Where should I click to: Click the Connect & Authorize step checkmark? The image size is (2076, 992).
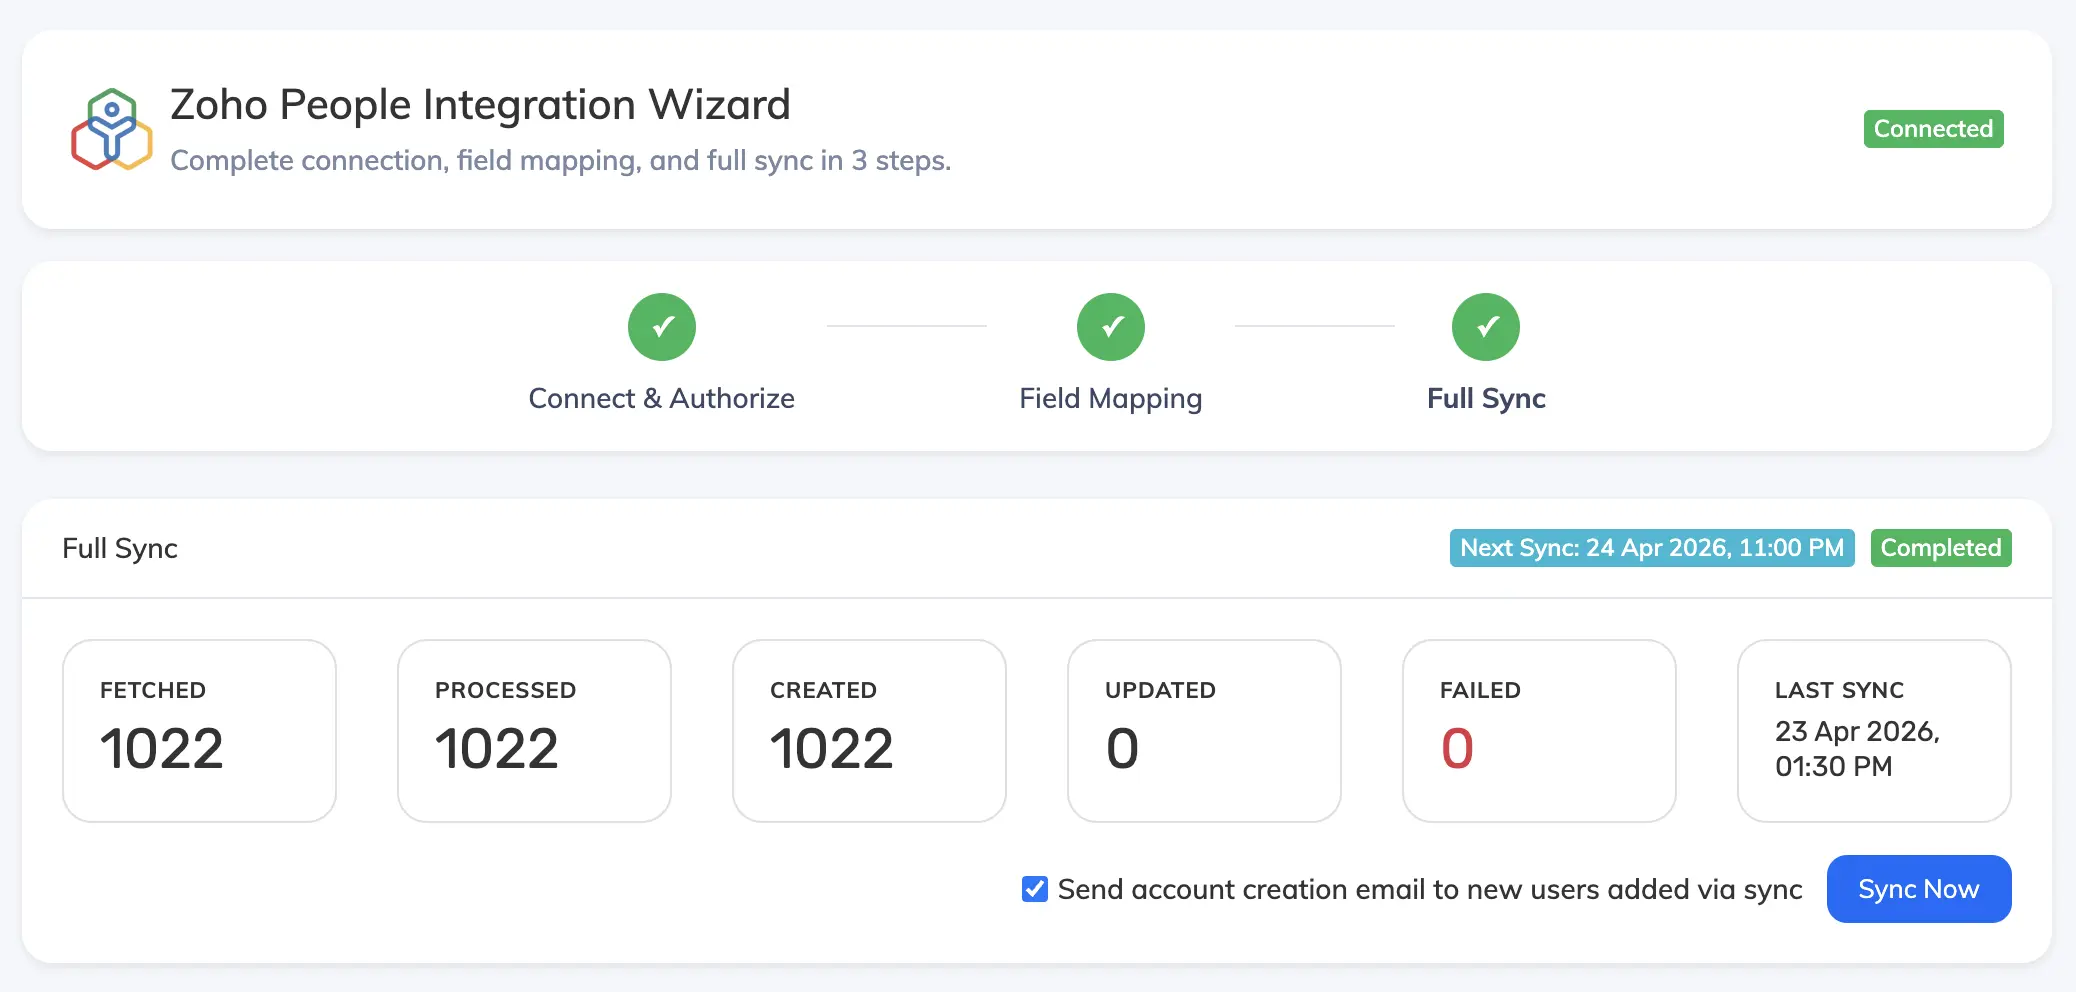[x=662, y=327]
